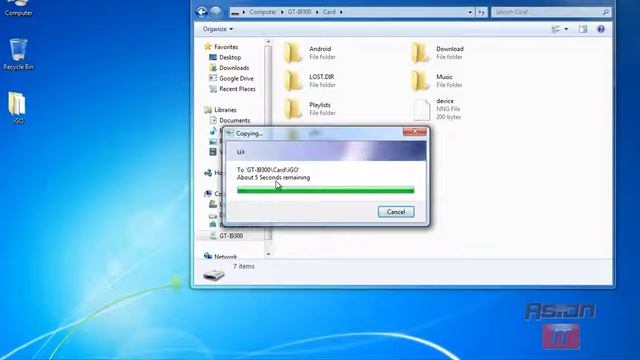This screenshot has height=360, width=640.
Task: Toggle the preview pane icon
Action: pos(583,29)
